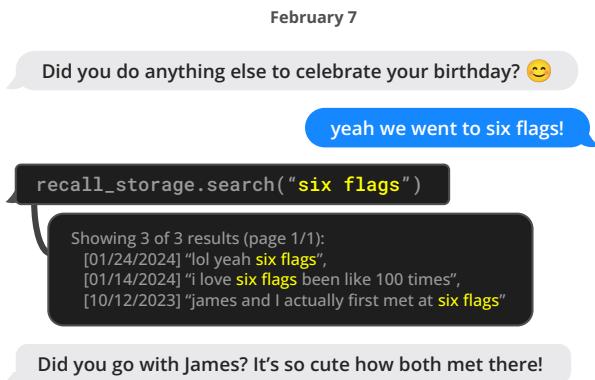The width and height of the screenshot is (595, 380).
Task: Click the smiling emoji in birthday message
Action: click(x=538, y=71)
